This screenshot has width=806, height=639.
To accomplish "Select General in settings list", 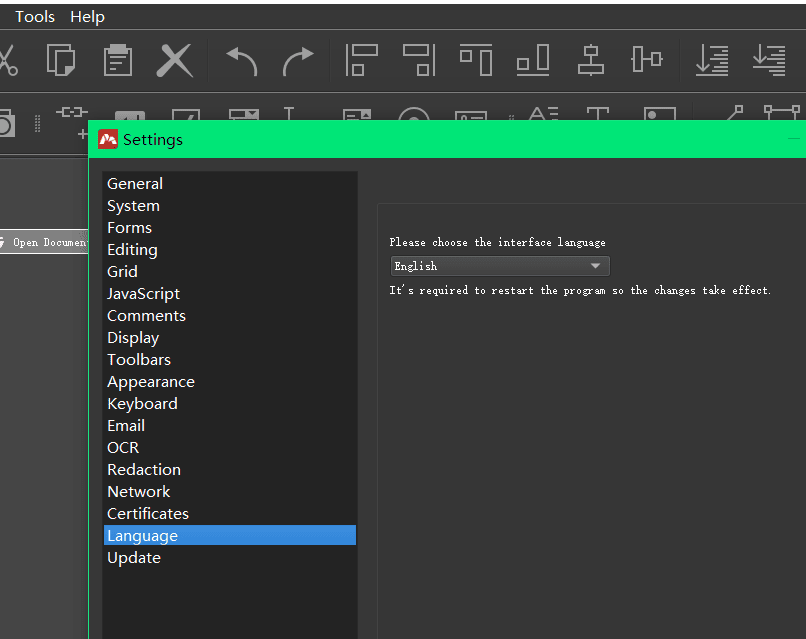I will [x=135, y=184].
